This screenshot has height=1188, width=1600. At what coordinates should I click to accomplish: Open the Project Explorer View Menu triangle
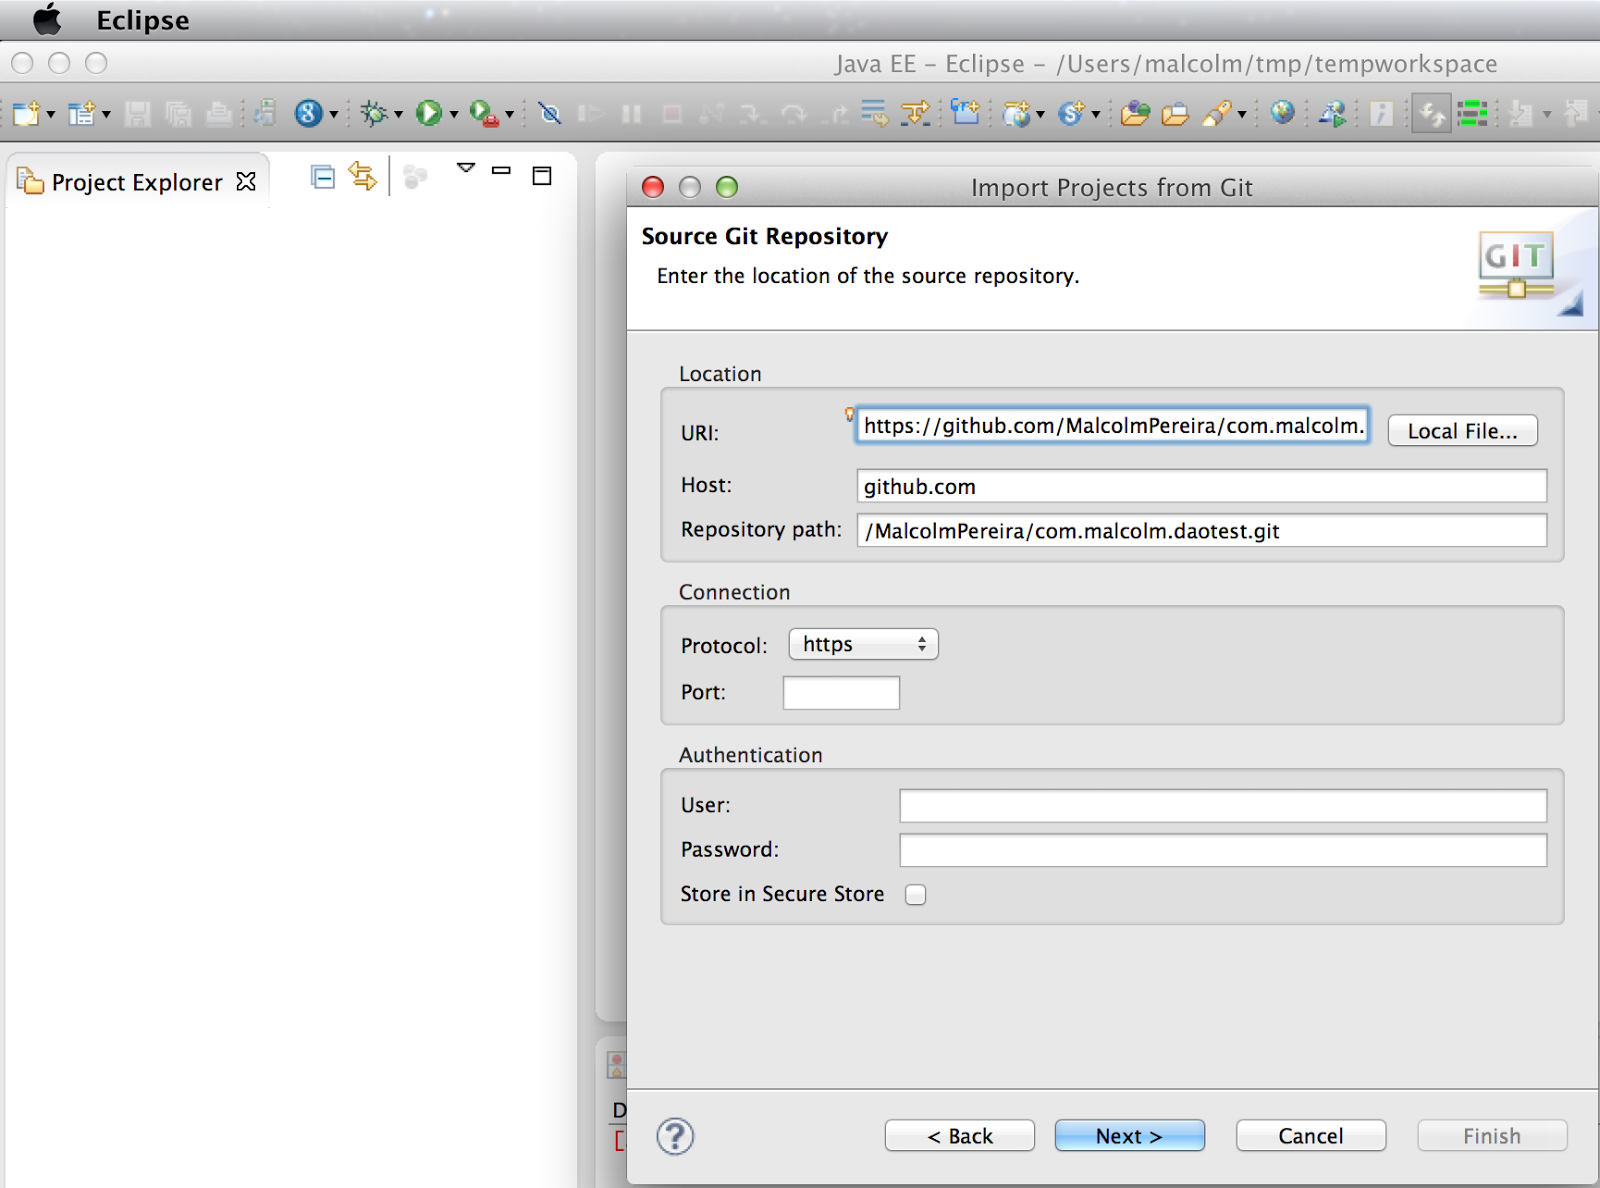pyautogui.click(x=466, y=168)
